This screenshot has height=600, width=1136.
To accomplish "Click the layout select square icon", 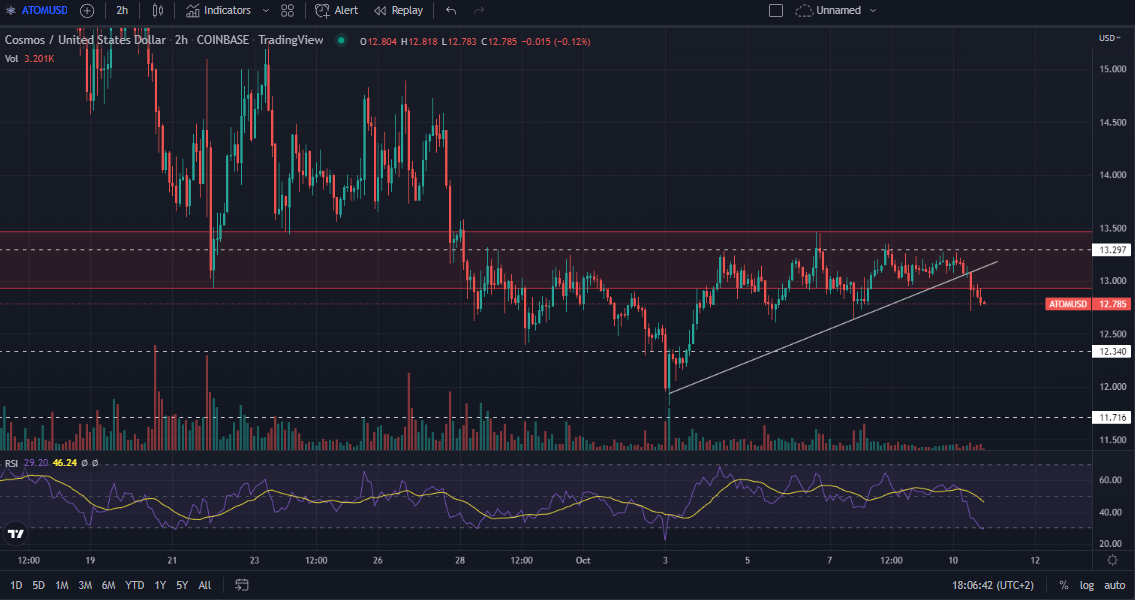I will 776,10.
